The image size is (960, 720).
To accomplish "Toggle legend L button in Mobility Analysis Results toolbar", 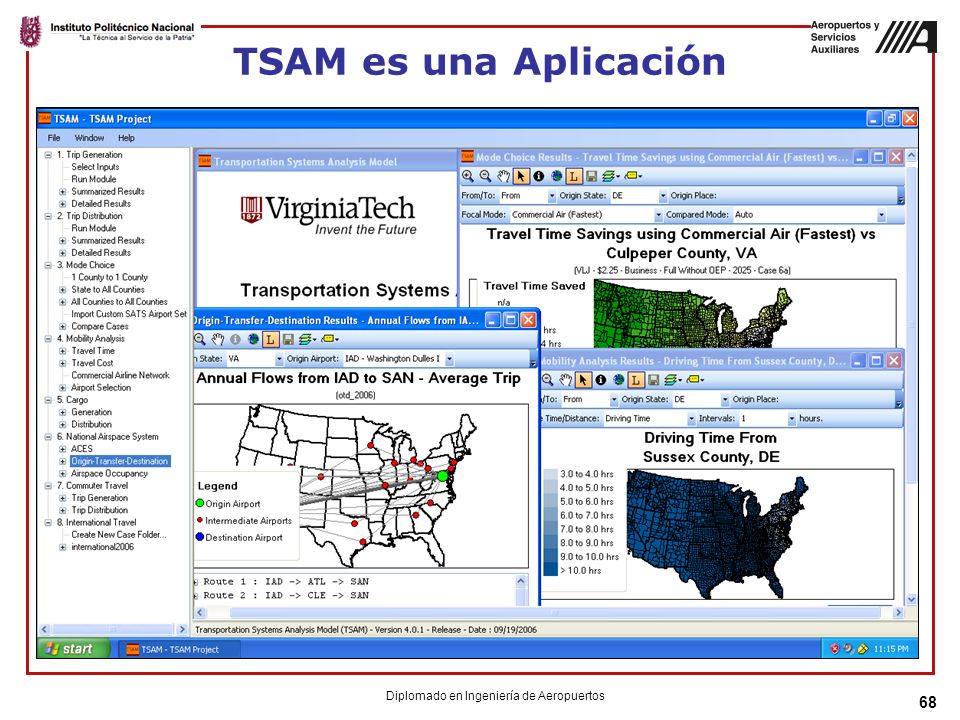I will click(x=636, y=380).
